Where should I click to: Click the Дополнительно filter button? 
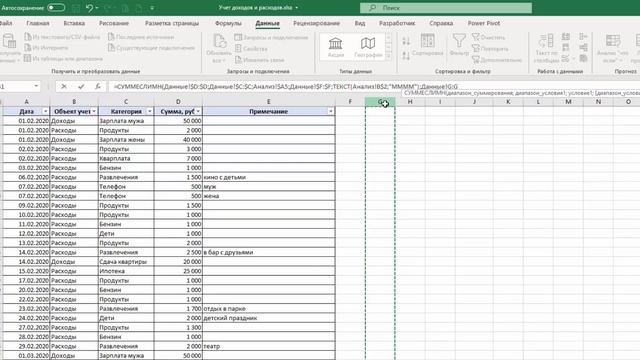(497, 60)
